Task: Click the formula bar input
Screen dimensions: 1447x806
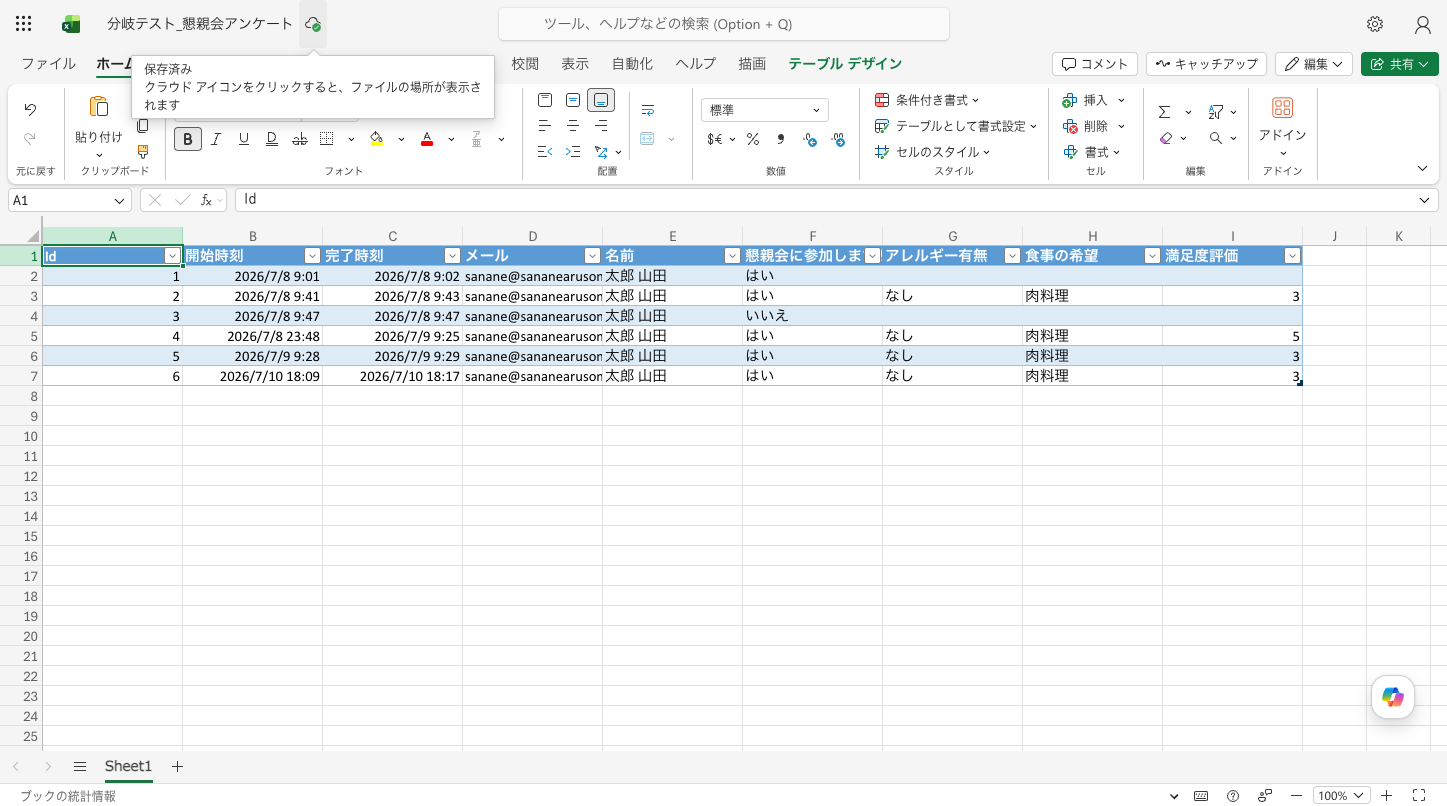Action: tap(825, 200)
